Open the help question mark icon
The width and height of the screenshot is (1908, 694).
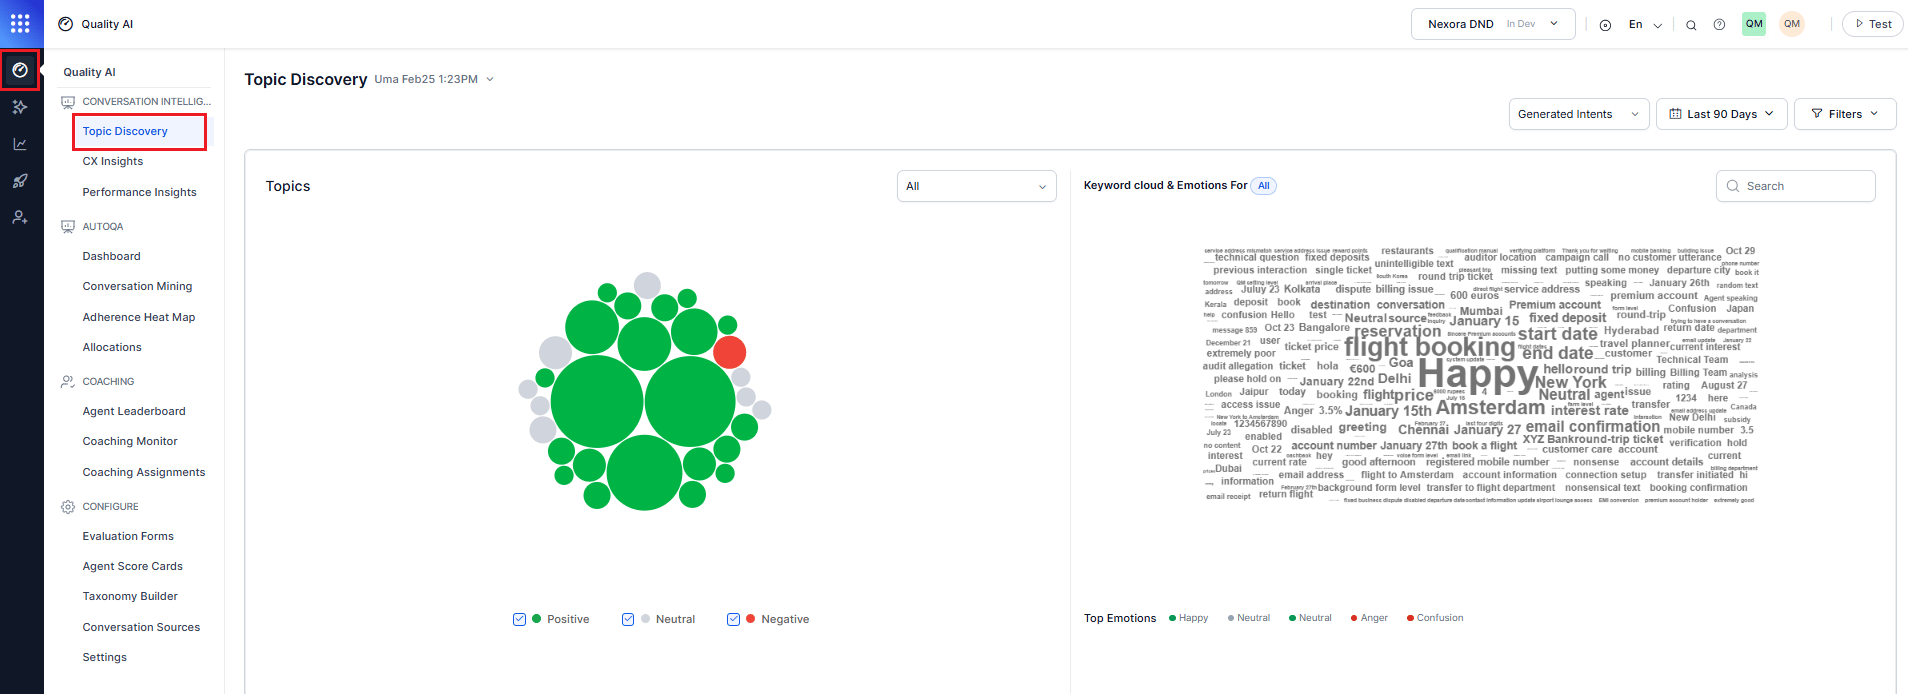coord(1719,25)
